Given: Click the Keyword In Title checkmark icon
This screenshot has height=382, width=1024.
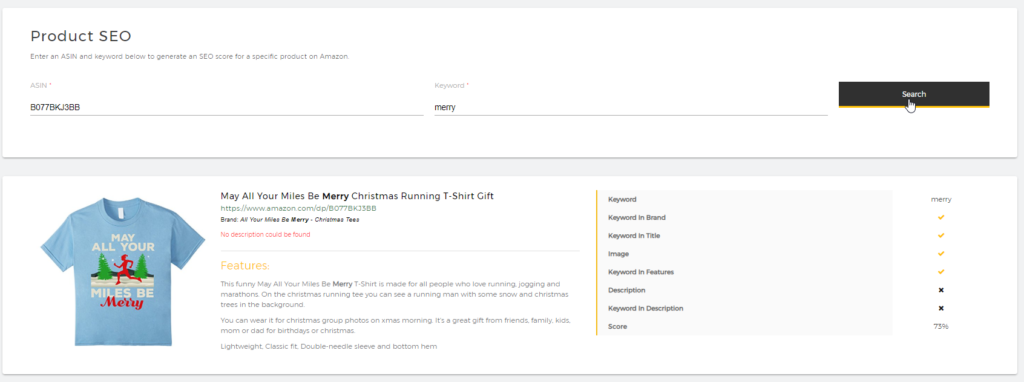Looking at the screenshot, I should (941, 236).
